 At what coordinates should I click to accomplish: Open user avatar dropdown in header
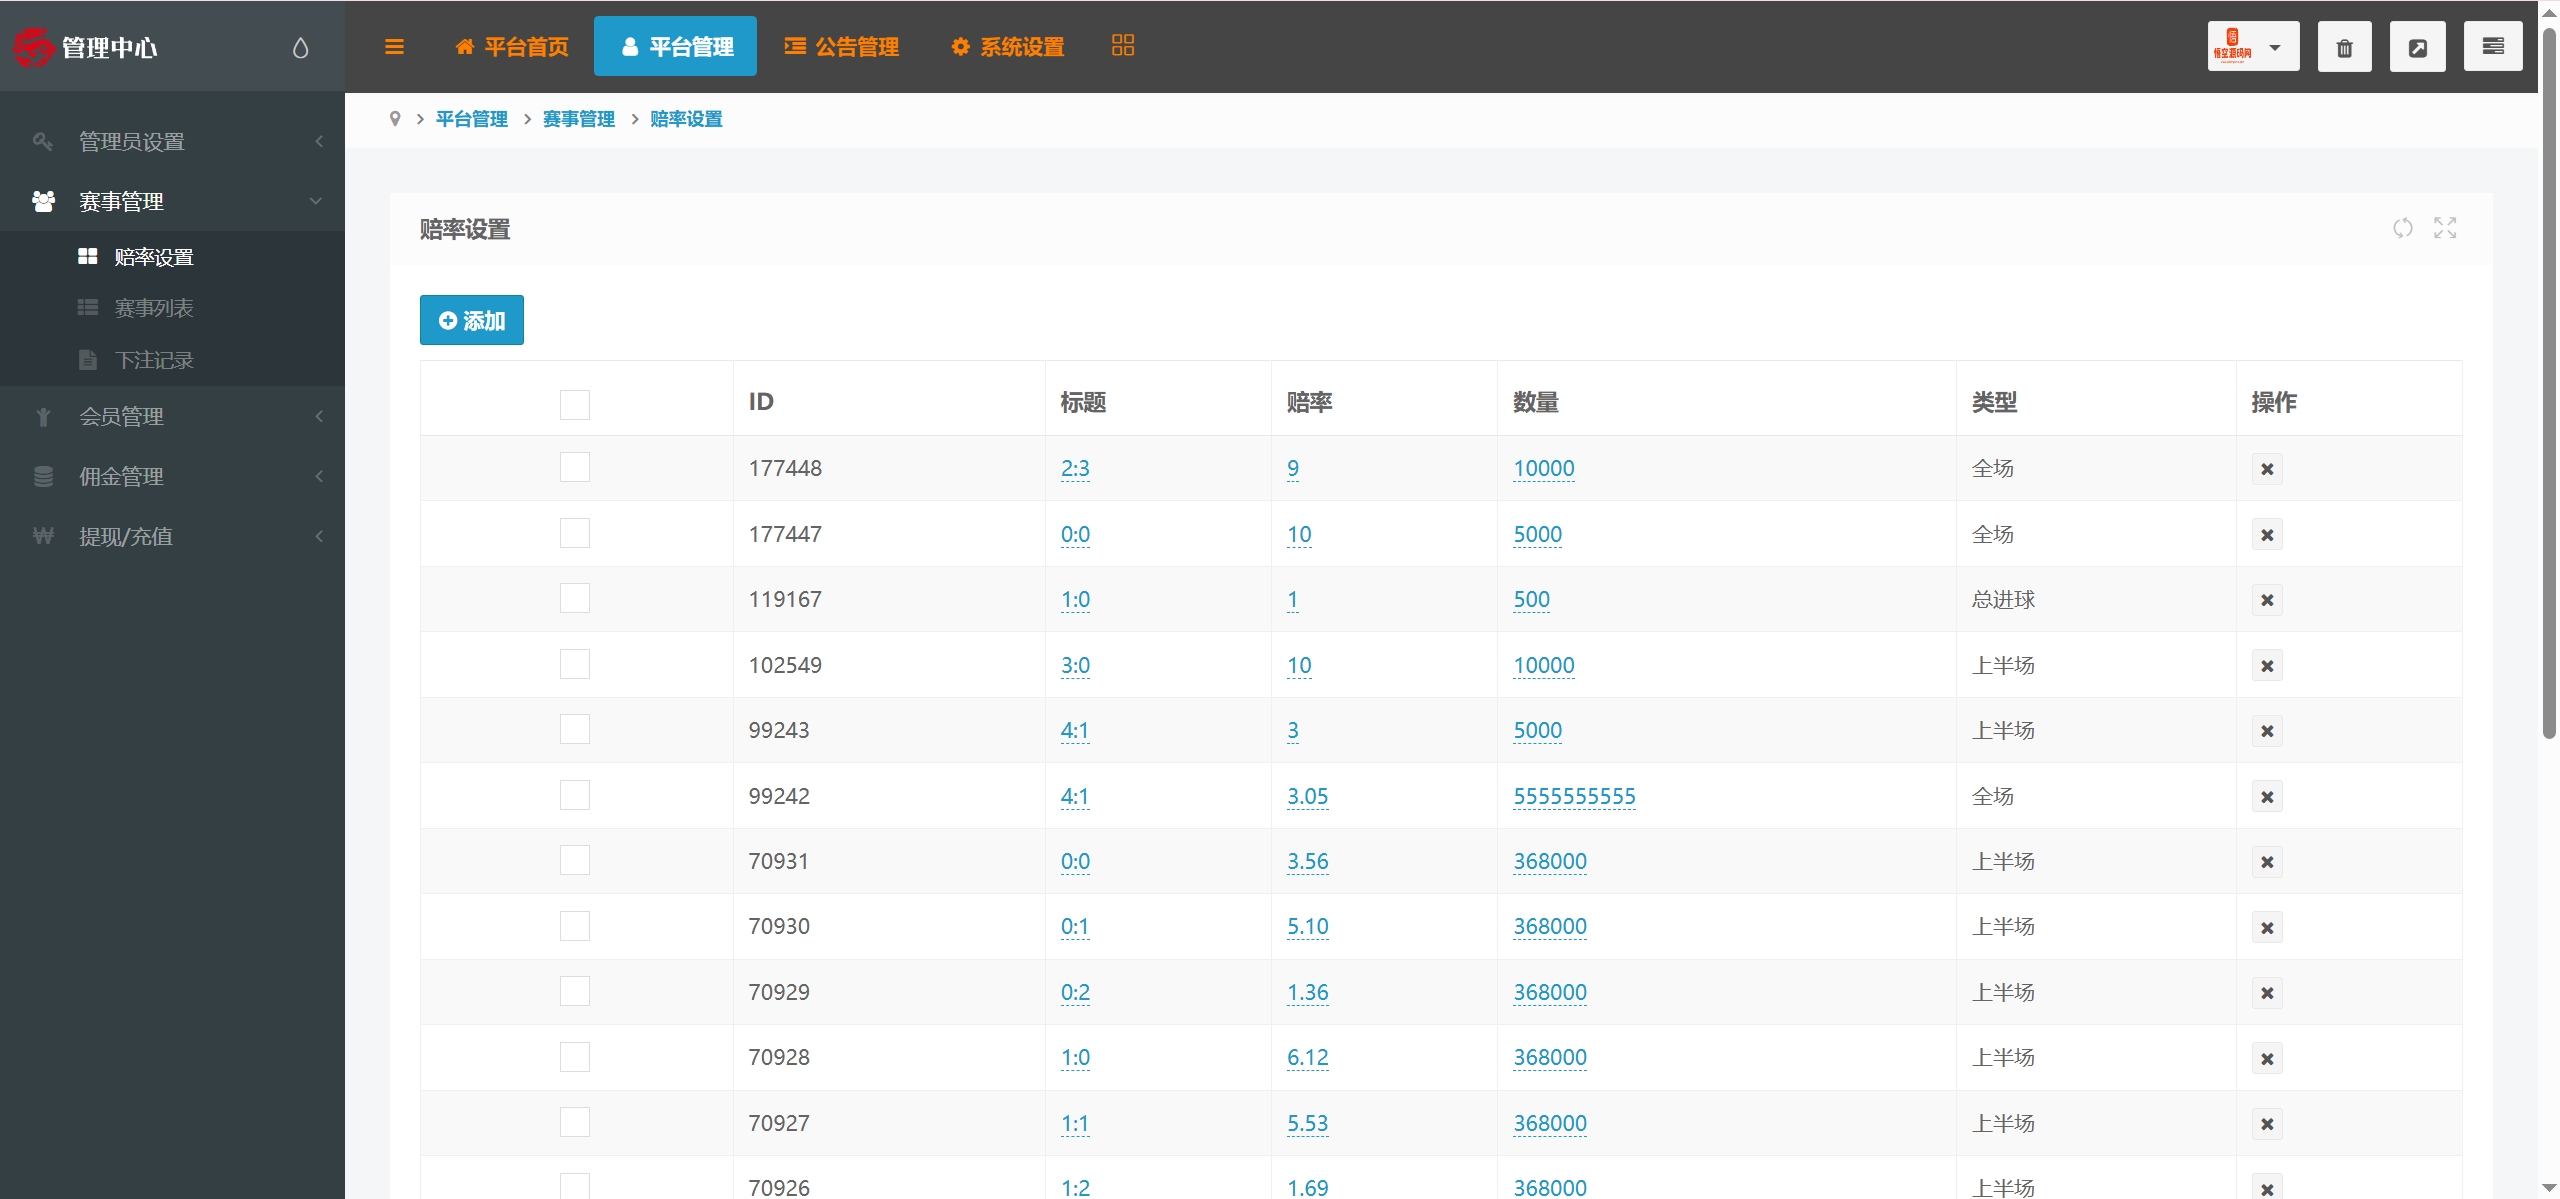coord(2252,46)
